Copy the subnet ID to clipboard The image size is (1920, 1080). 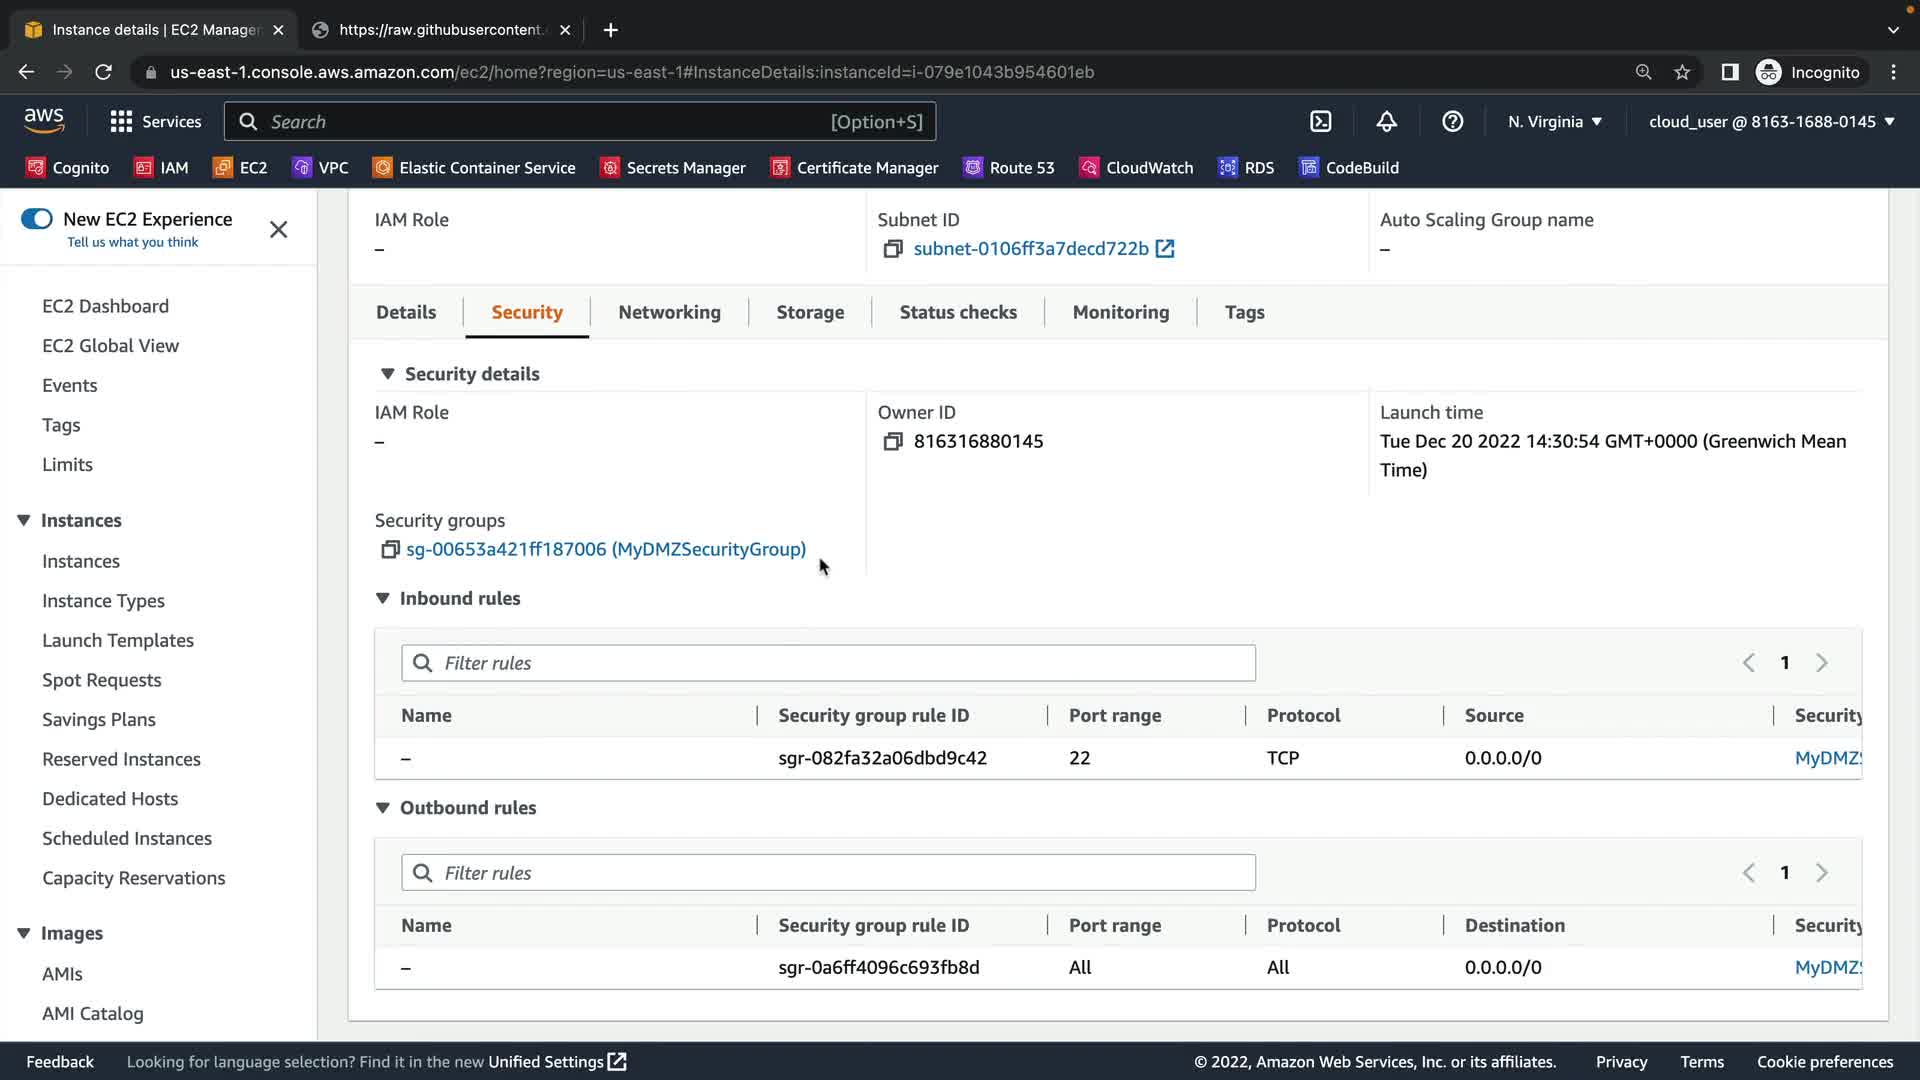[x=893, y=249]
